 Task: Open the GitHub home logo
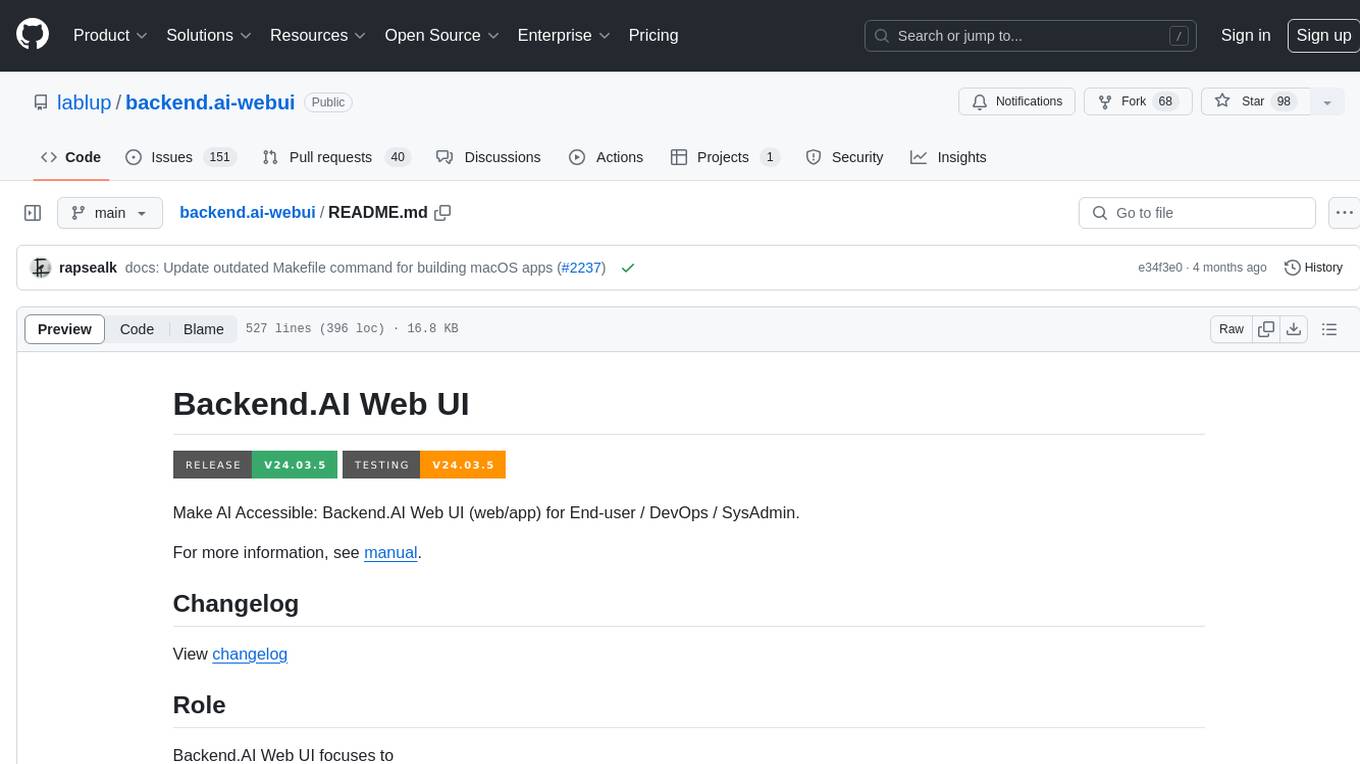[32, 35]
